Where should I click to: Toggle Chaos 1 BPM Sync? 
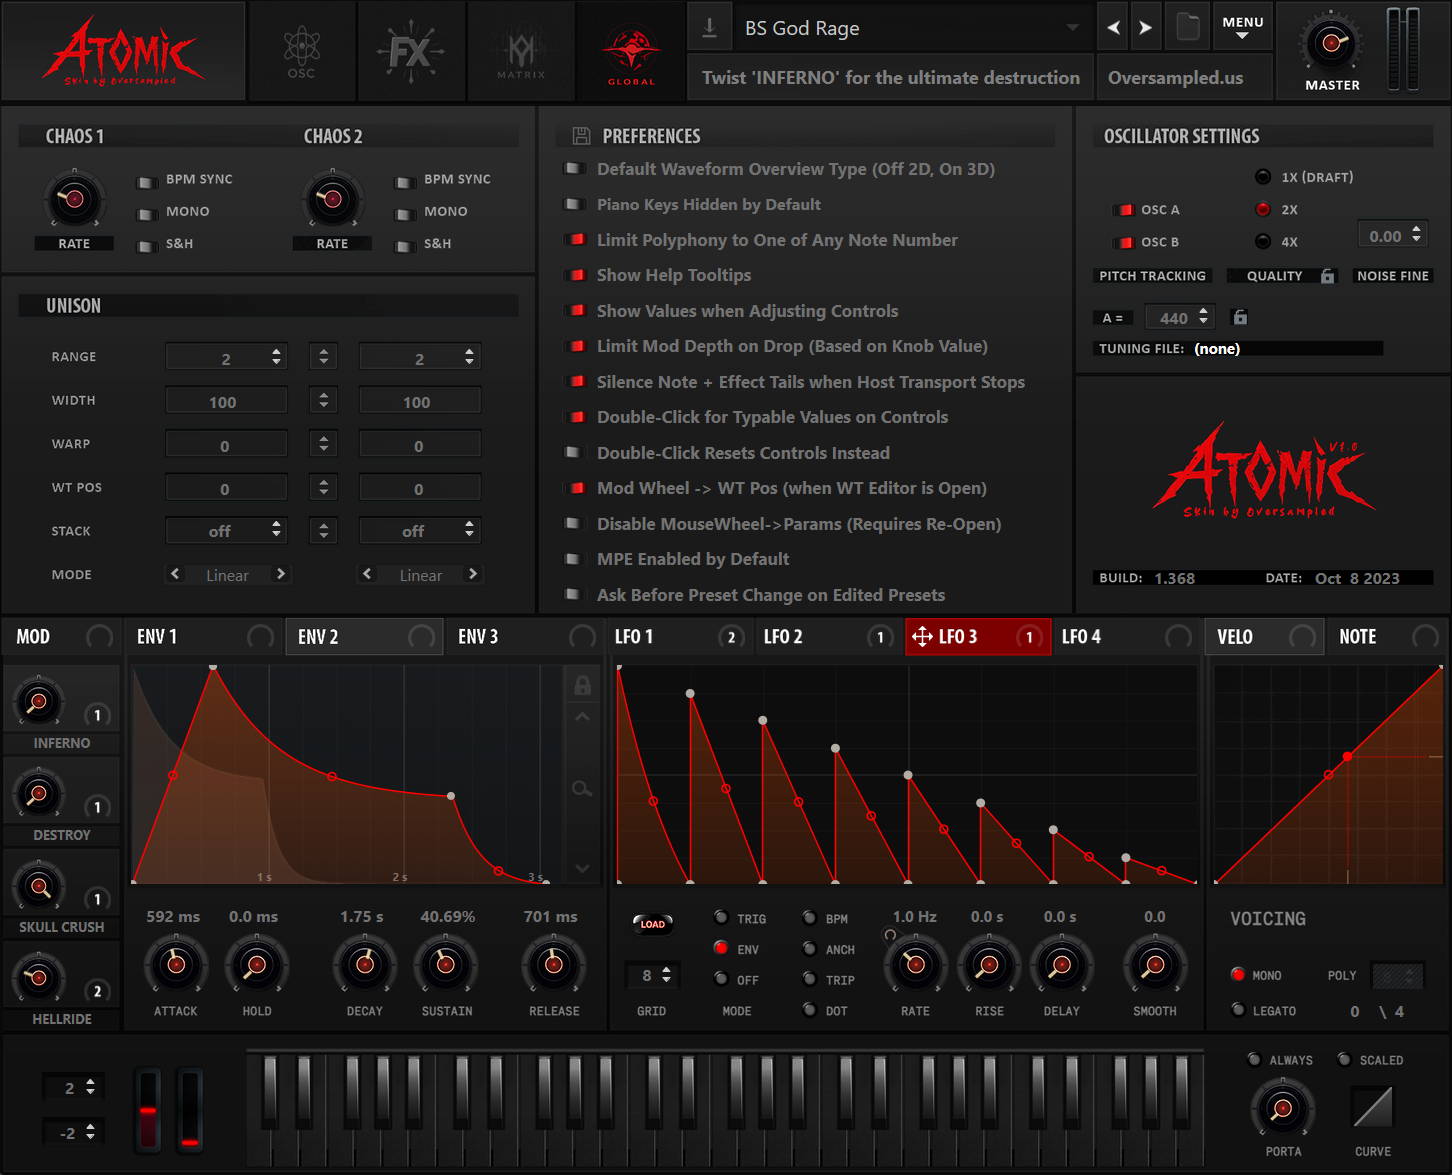pyautogui.click(x=146, y=181)
